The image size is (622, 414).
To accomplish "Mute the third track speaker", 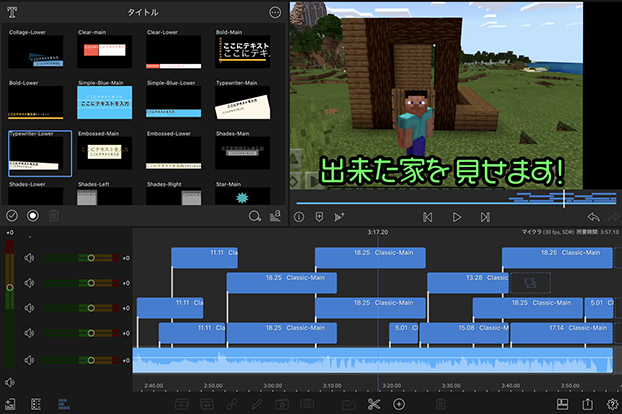I will click(x=29, y=308).
